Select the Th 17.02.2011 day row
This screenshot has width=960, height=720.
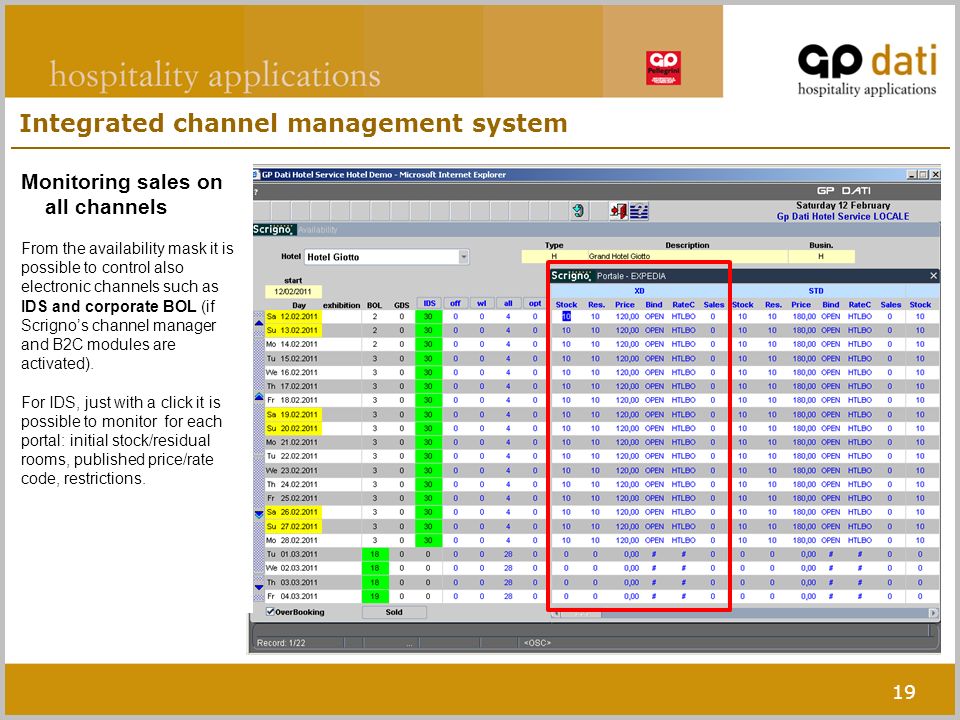[x=293, y=386]
